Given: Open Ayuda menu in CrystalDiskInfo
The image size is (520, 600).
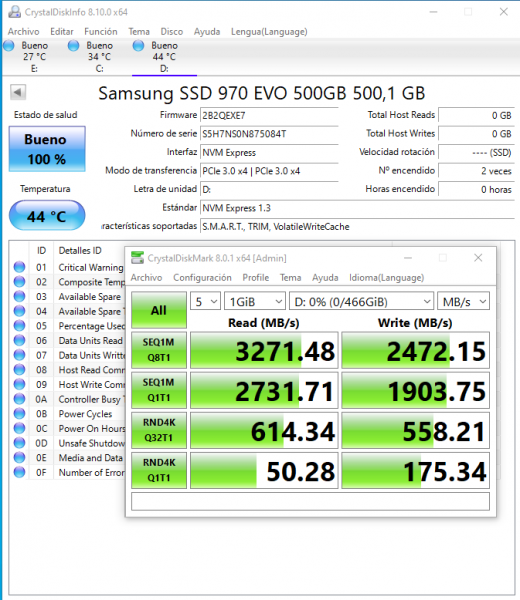Looking at the screenshot, I should pos(207,31).
